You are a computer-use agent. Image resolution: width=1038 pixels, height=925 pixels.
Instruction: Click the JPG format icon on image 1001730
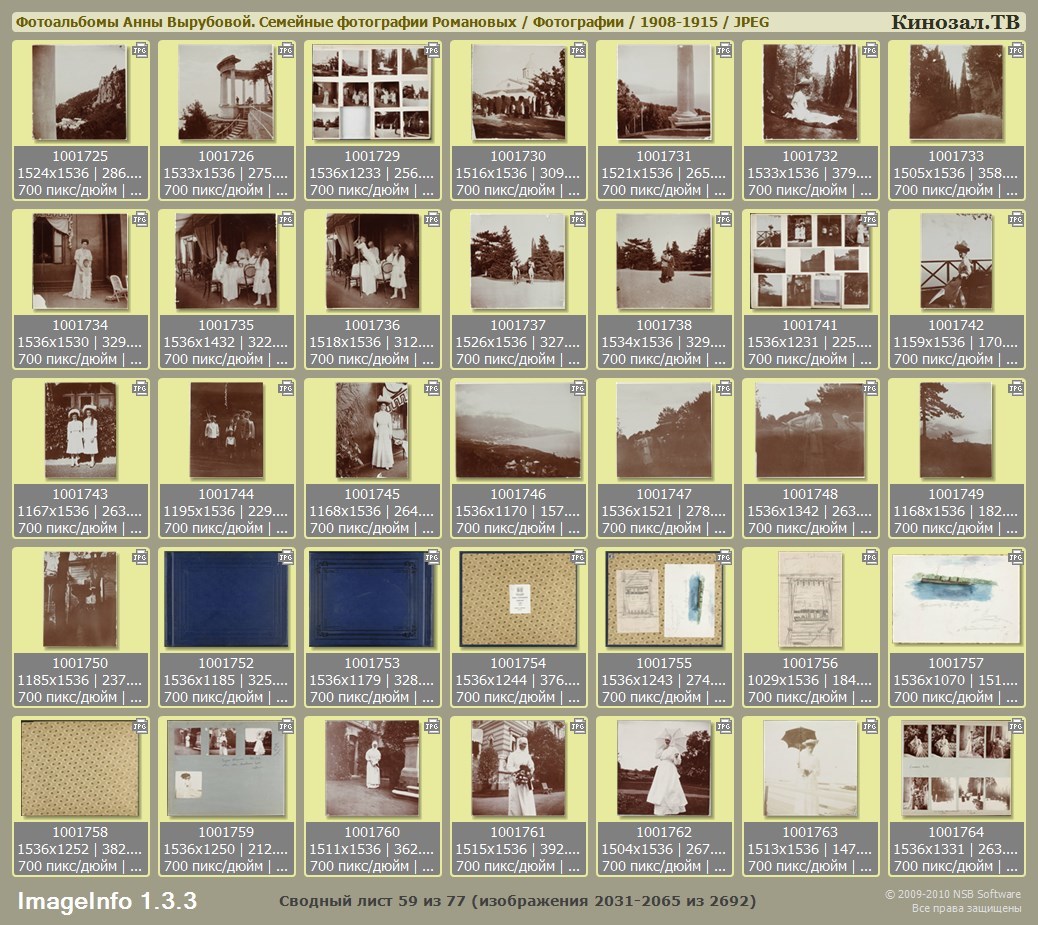[578, 50]
